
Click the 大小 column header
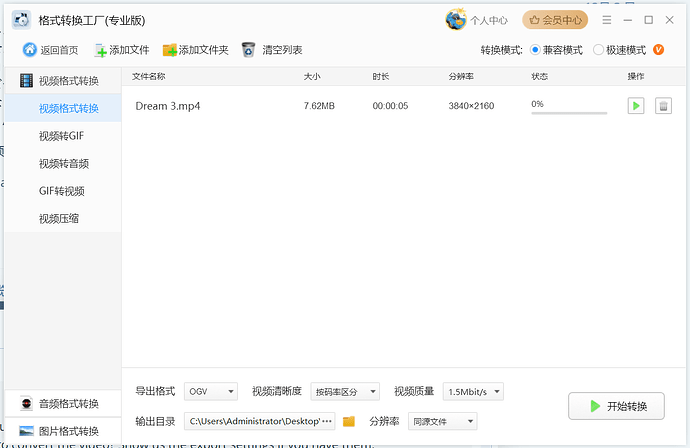(x=312, y=77)
